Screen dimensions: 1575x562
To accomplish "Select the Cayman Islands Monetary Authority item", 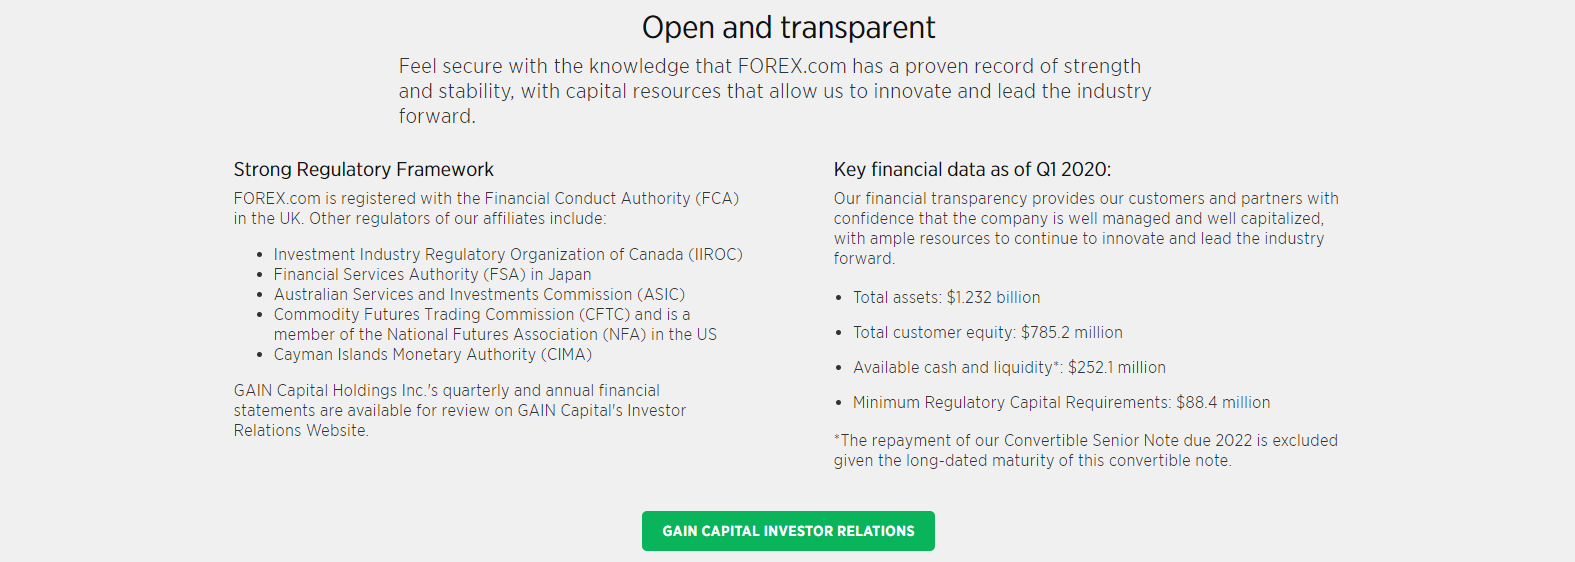I will [x=432, y=355].
